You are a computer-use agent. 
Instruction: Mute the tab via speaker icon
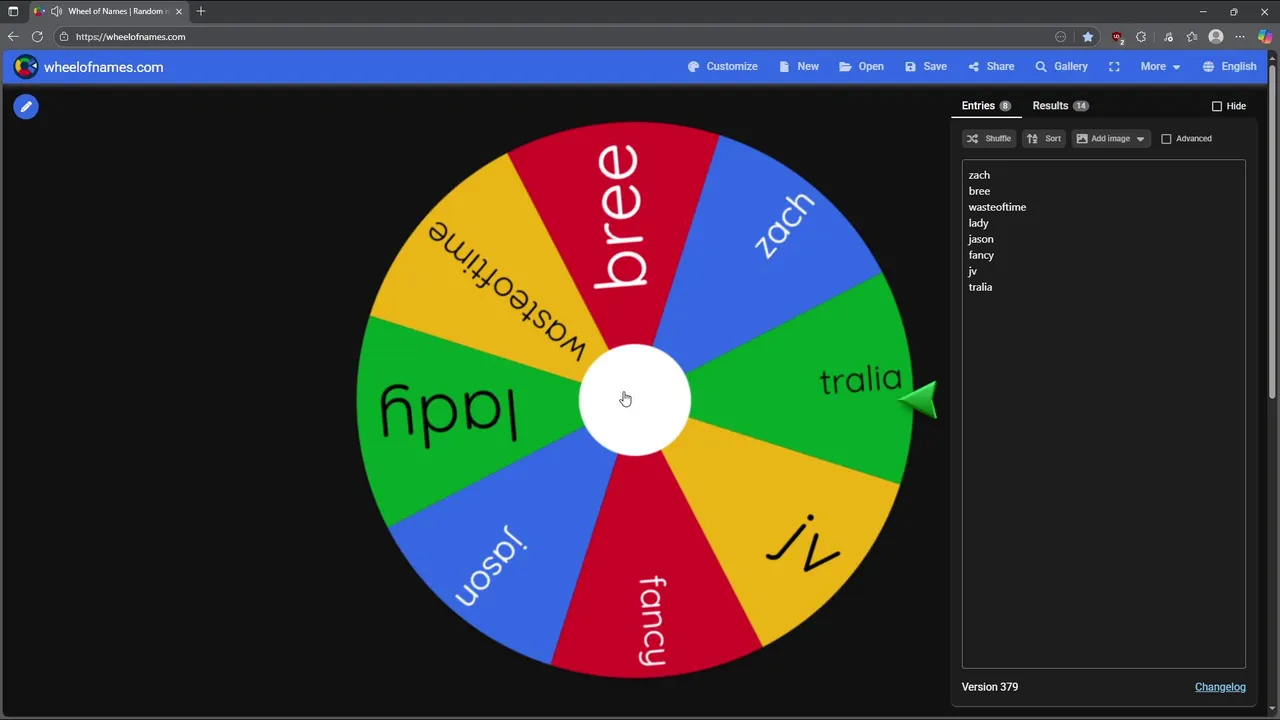tap(56, 11)
